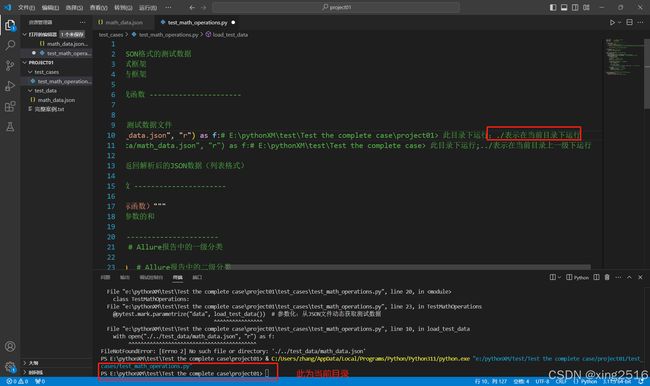Click the VS Code logo icon
The height and width of the screenshot is (386, 650).
pos(7,7)
